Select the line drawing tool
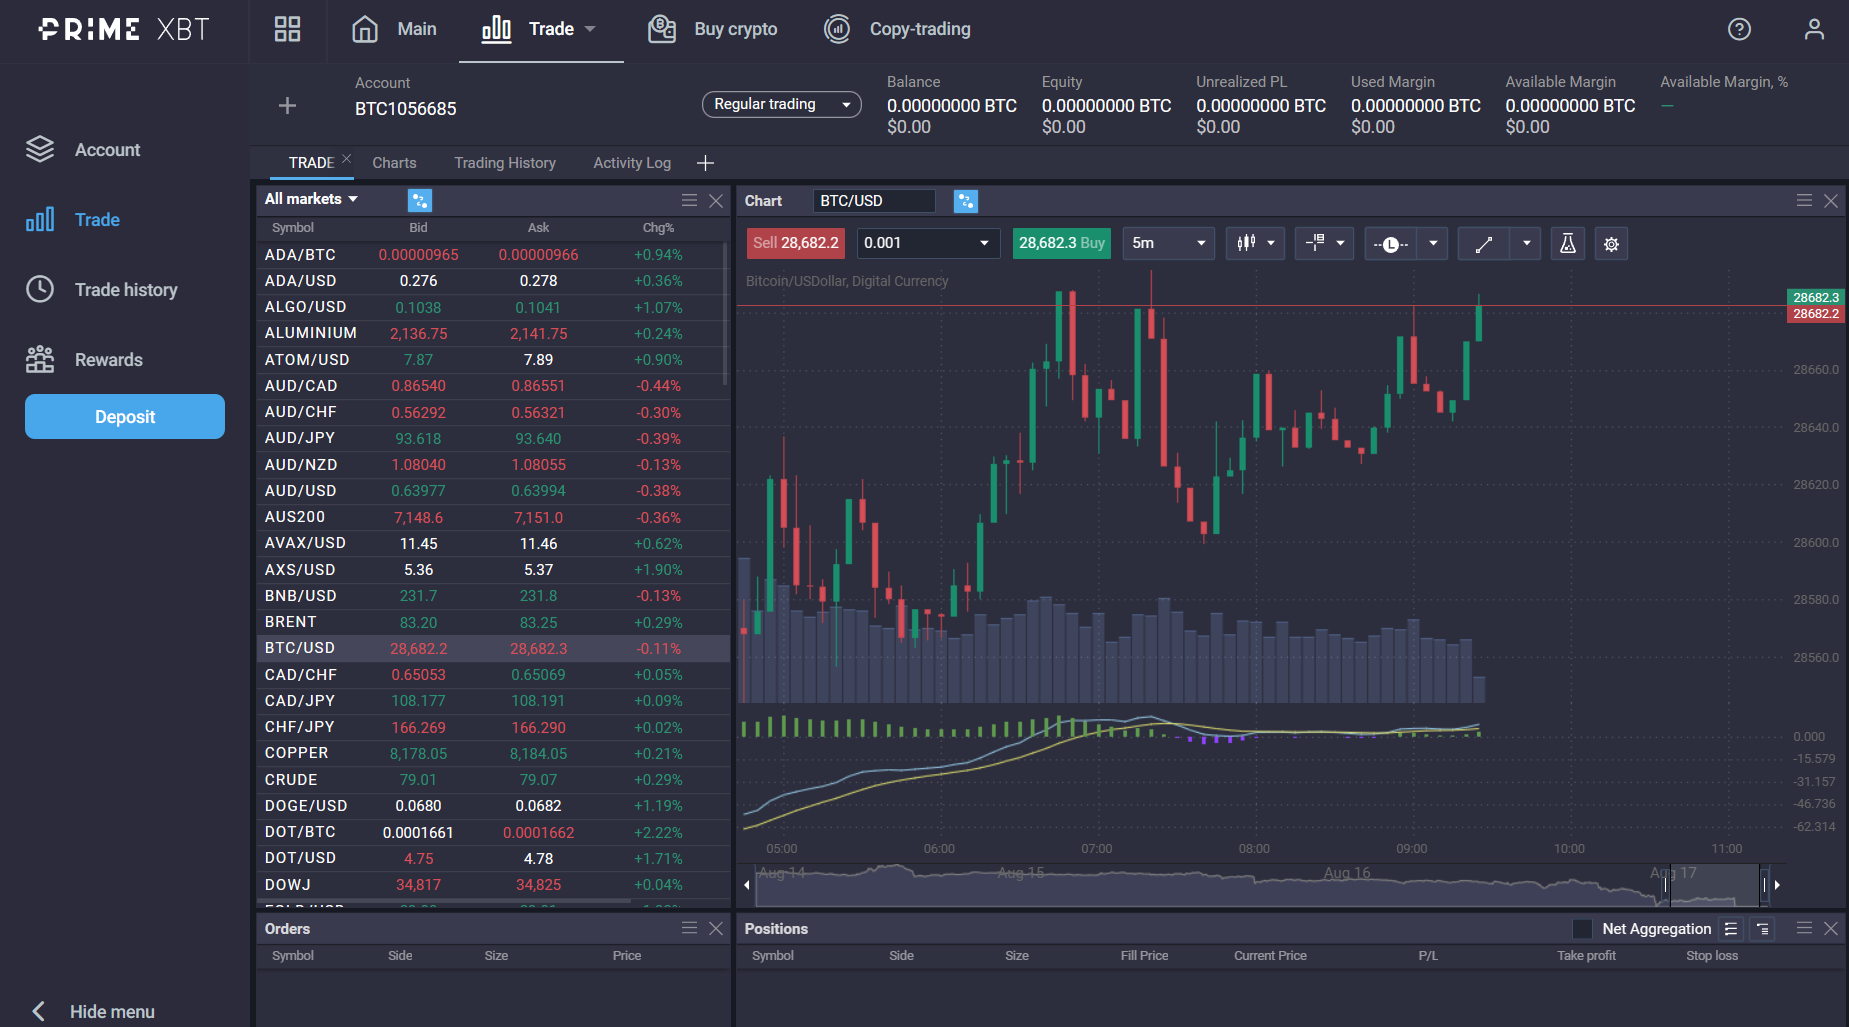1849x1027 pixels. (1484, 243)
